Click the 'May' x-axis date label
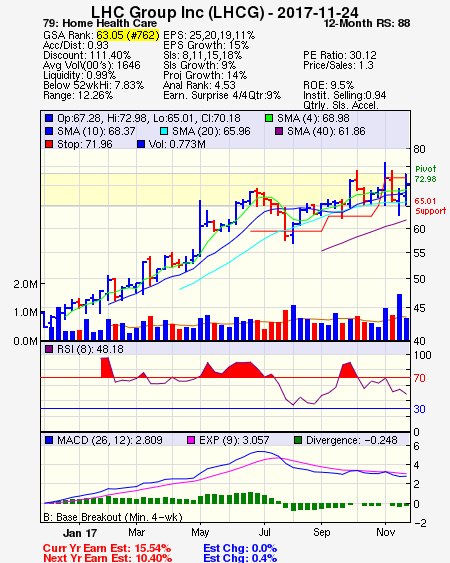 (200, 532)
